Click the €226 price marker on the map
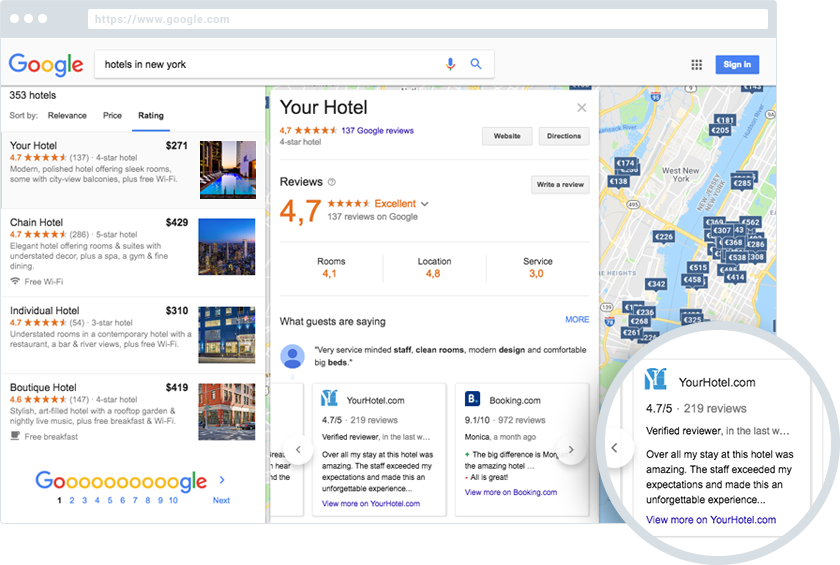The image size is (840, 565). pyautogui.click(x=664, y=237)
